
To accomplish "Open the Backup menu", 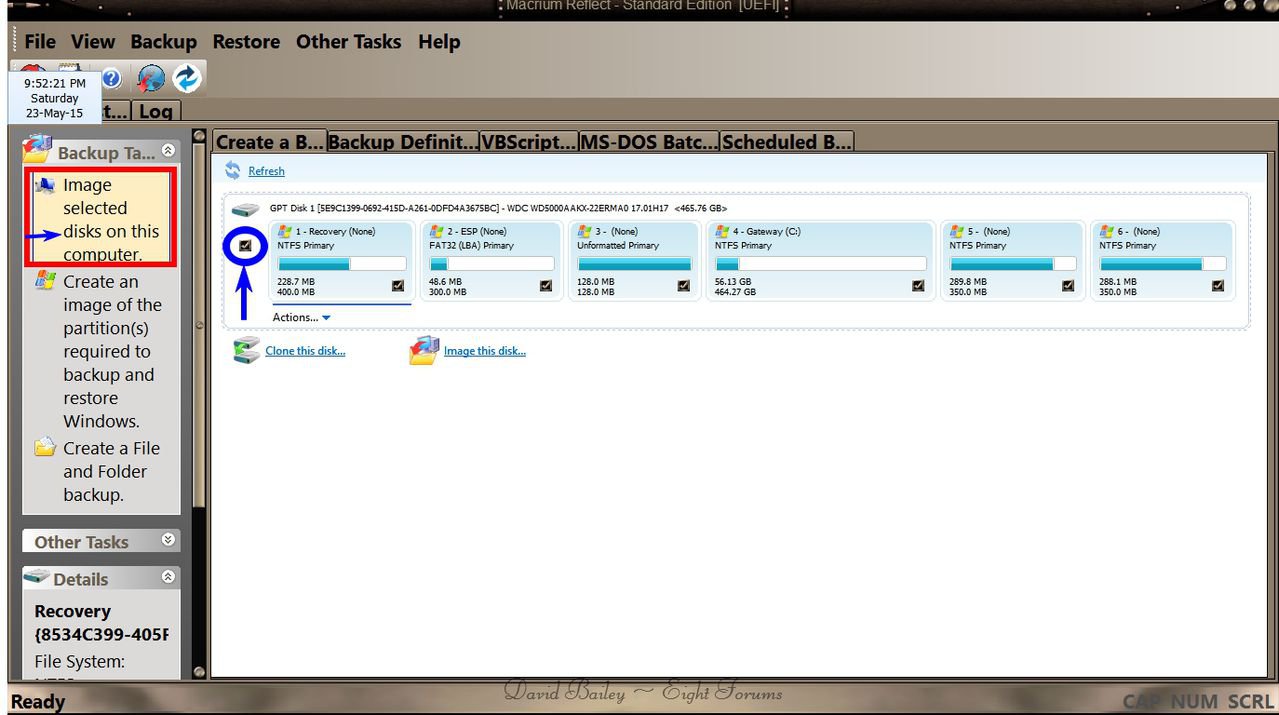I will click(x=163, y=42).
